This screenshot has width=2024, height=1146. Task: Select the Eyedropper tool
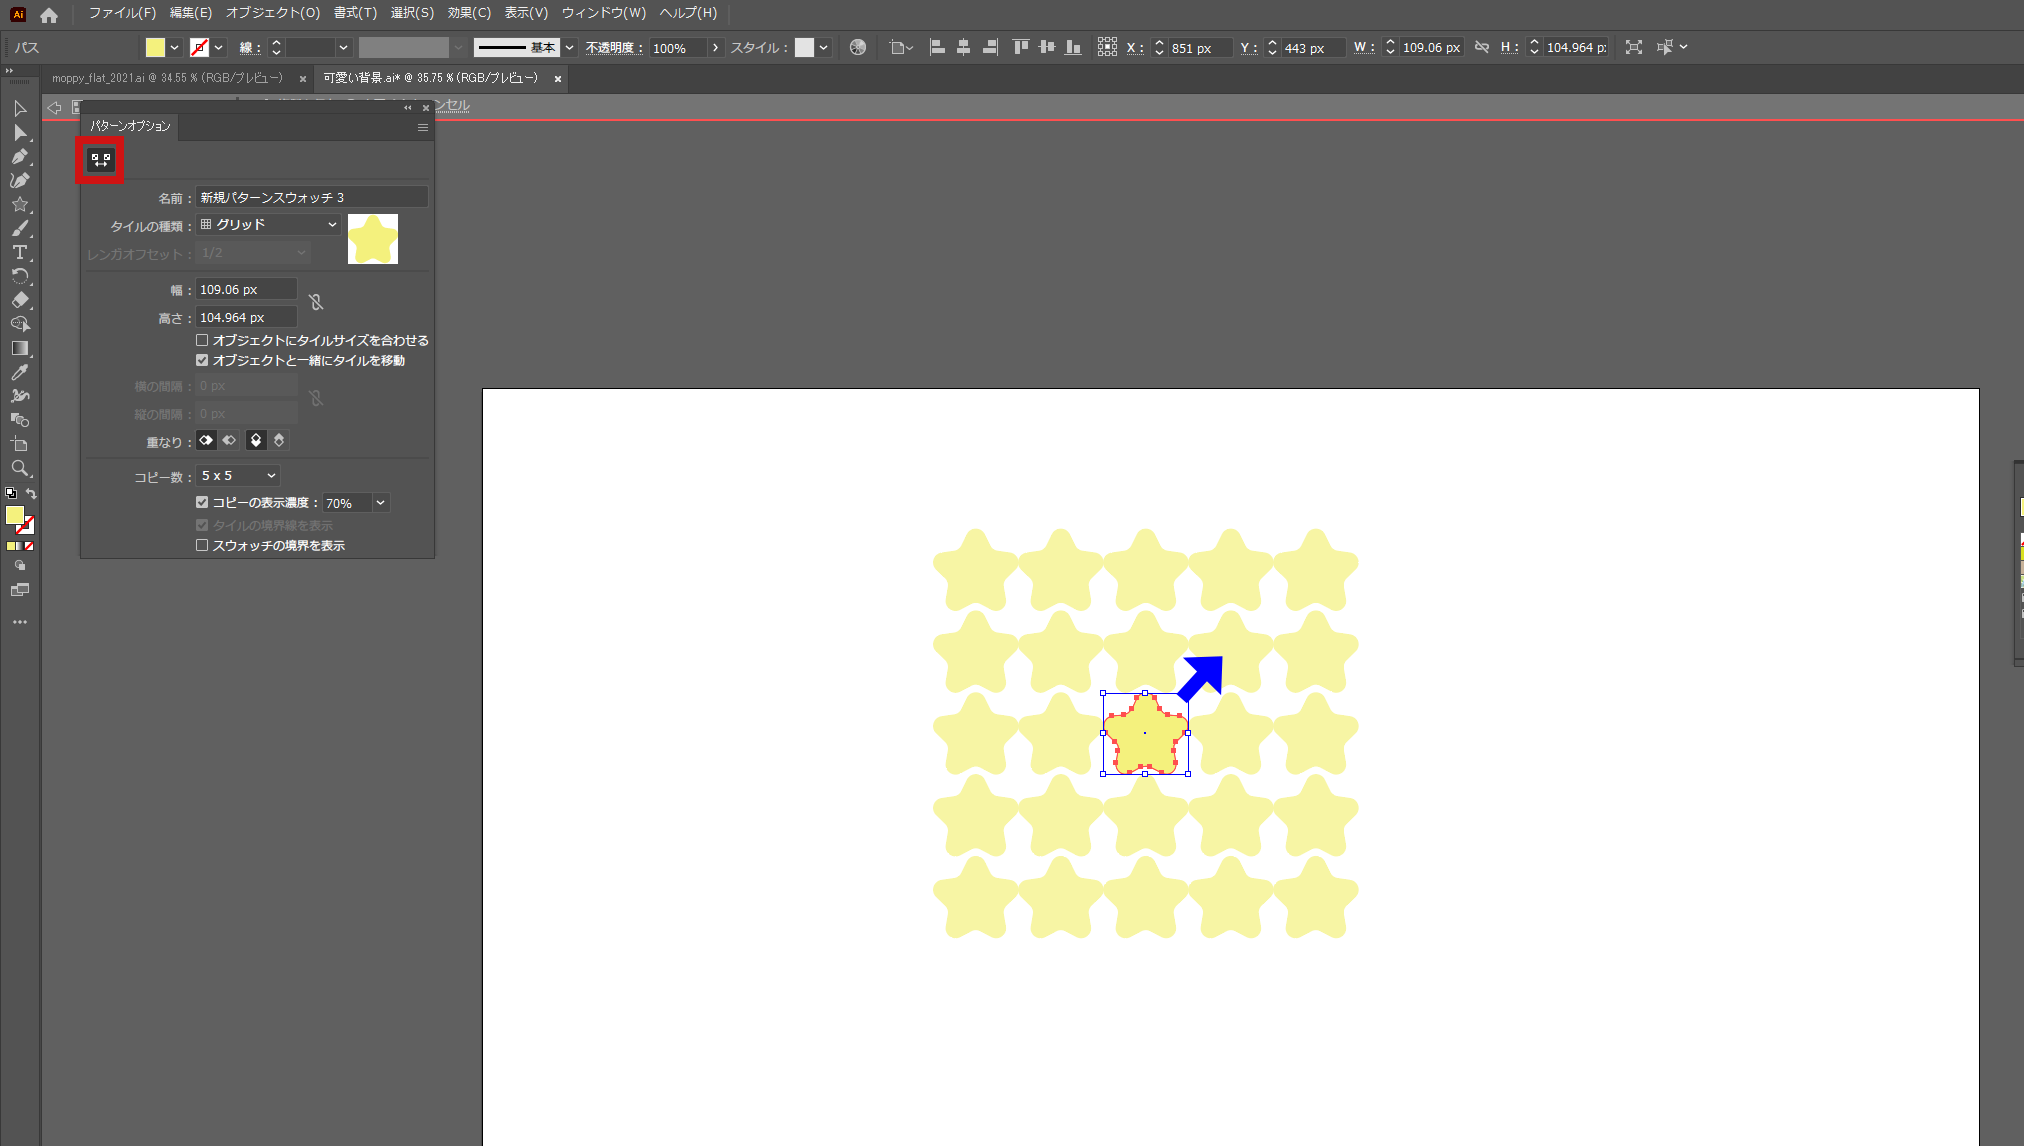pos(19,372)
